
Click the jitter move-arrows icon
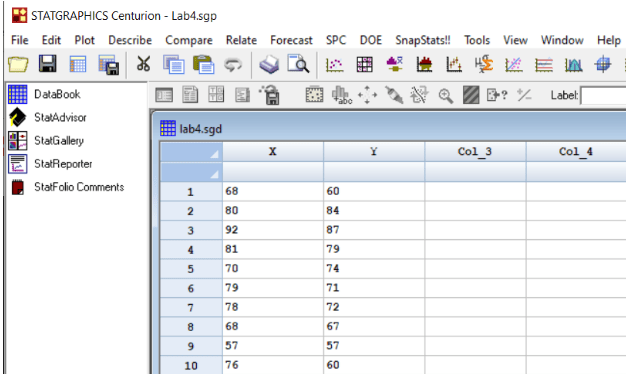click(x=367, y=96)
